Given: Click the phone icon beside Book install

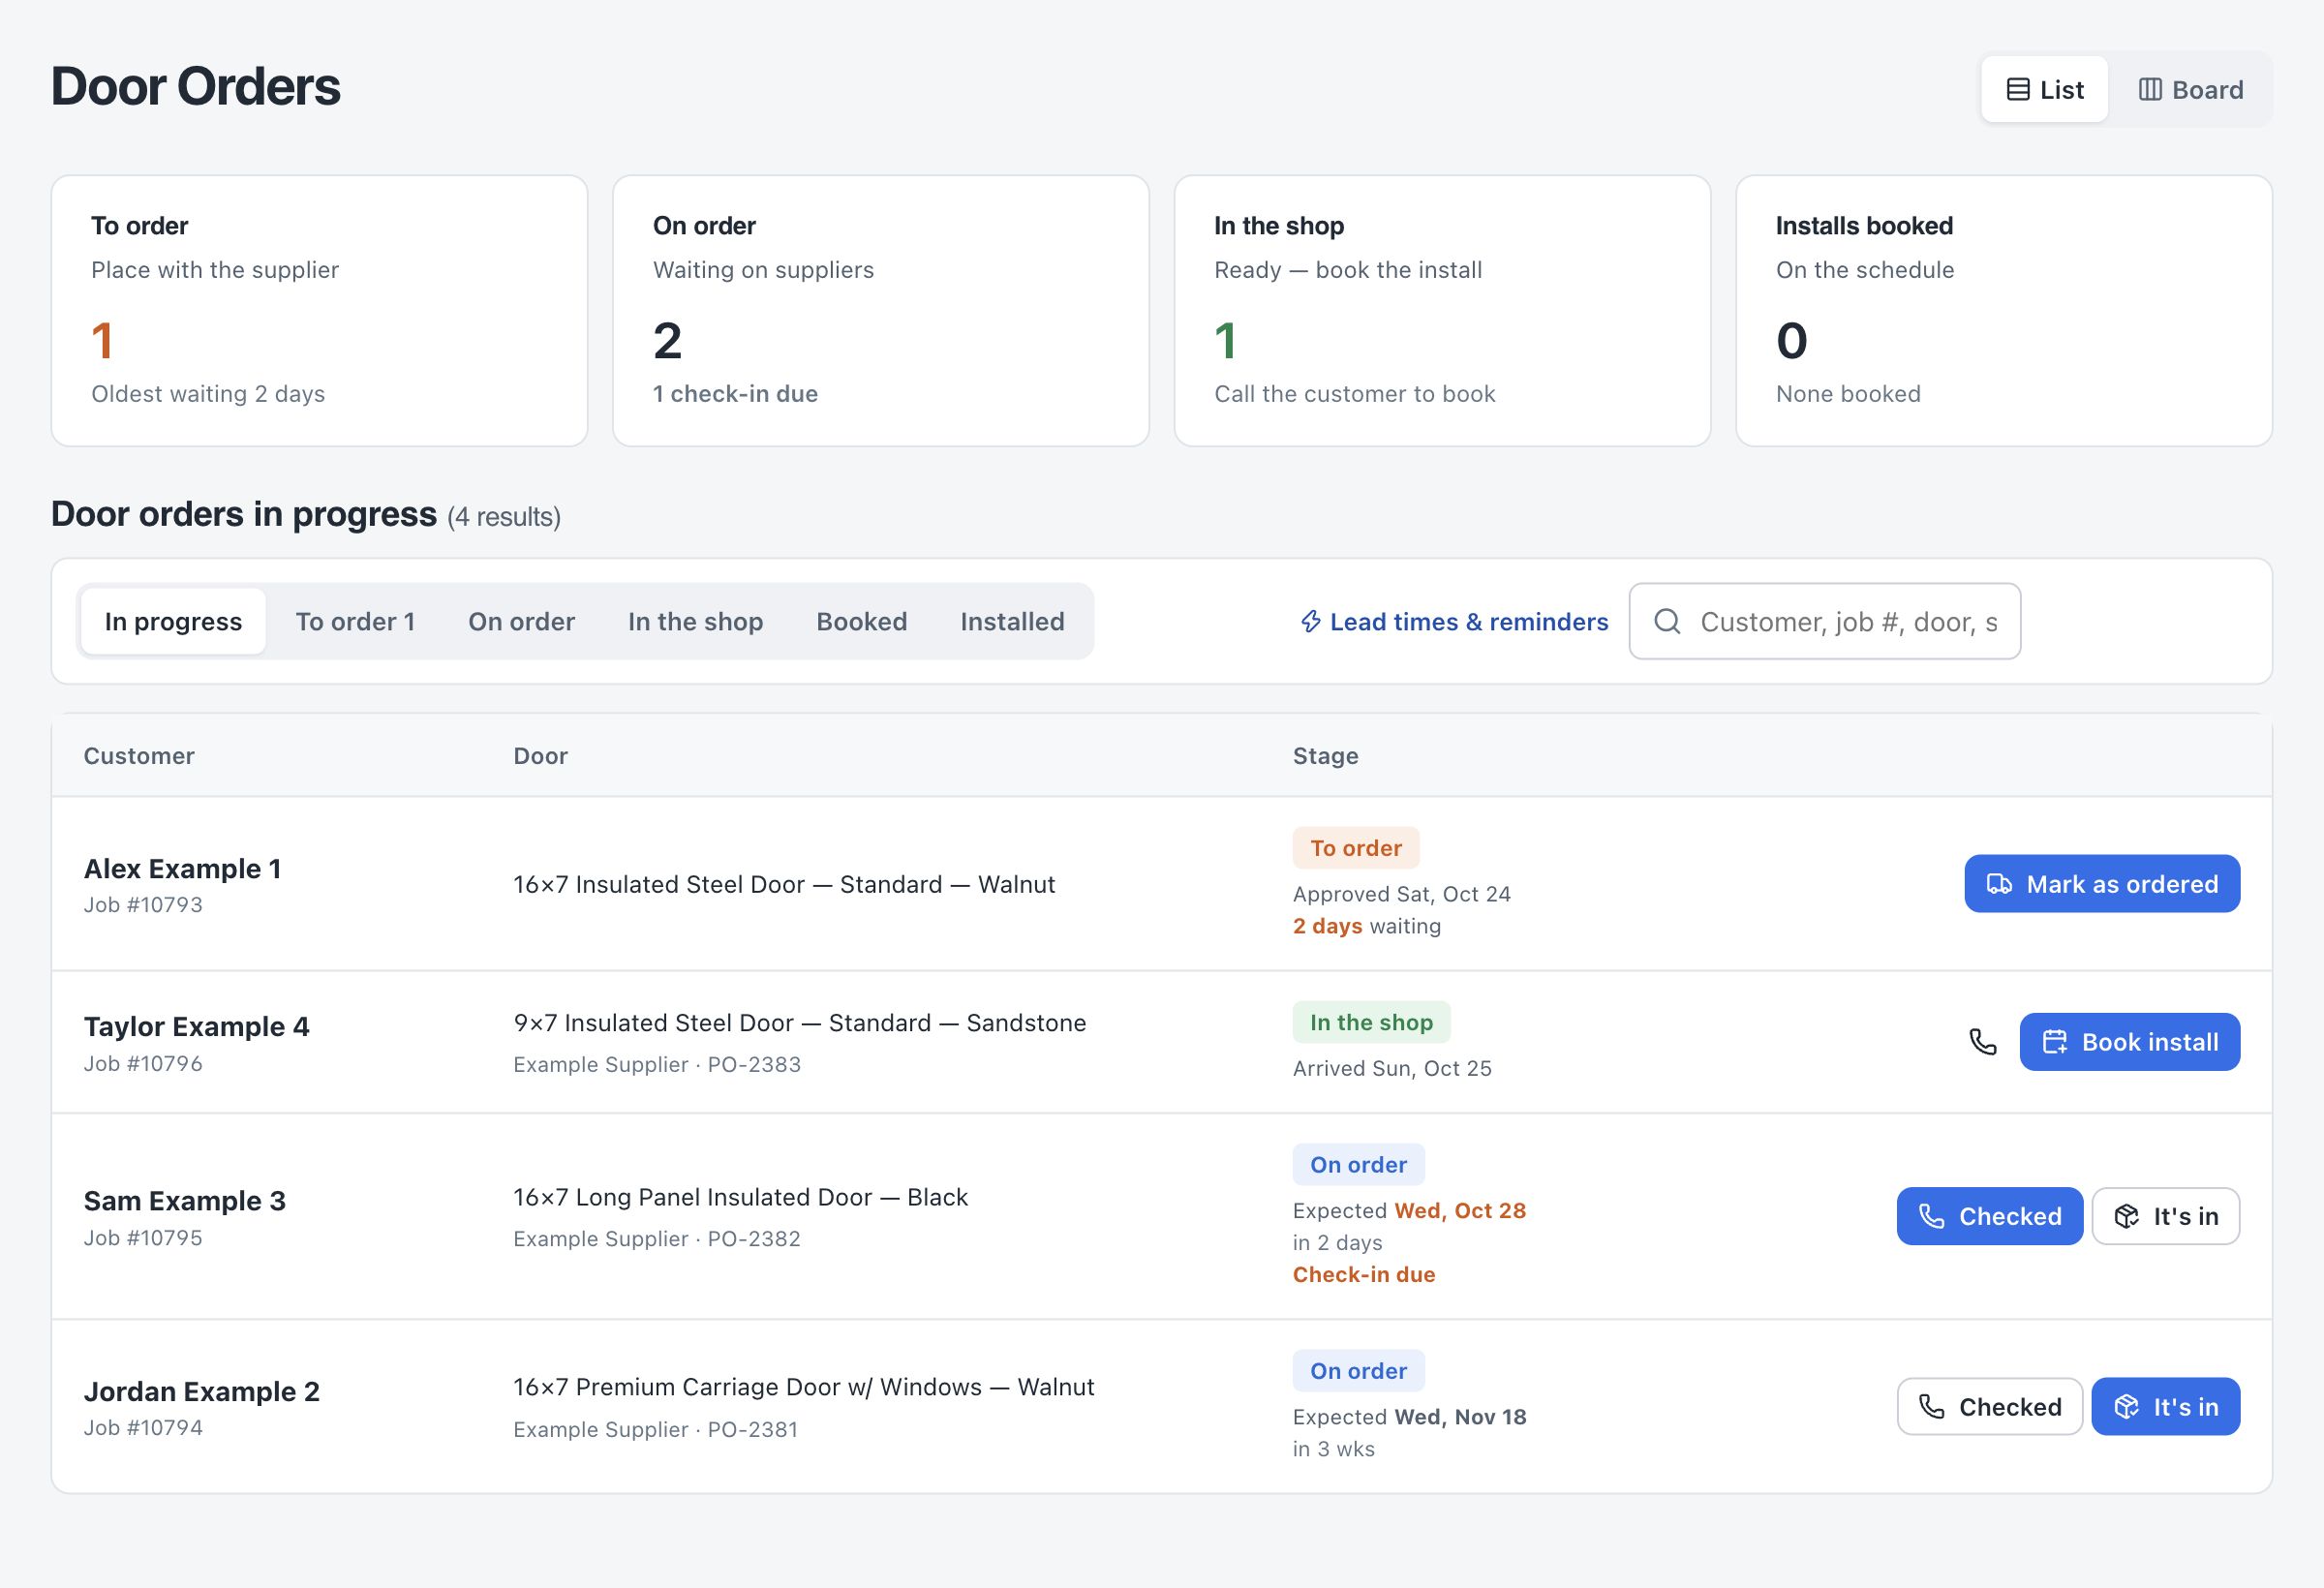Looking at the screenshot, I should [x=1982, y=1042].
